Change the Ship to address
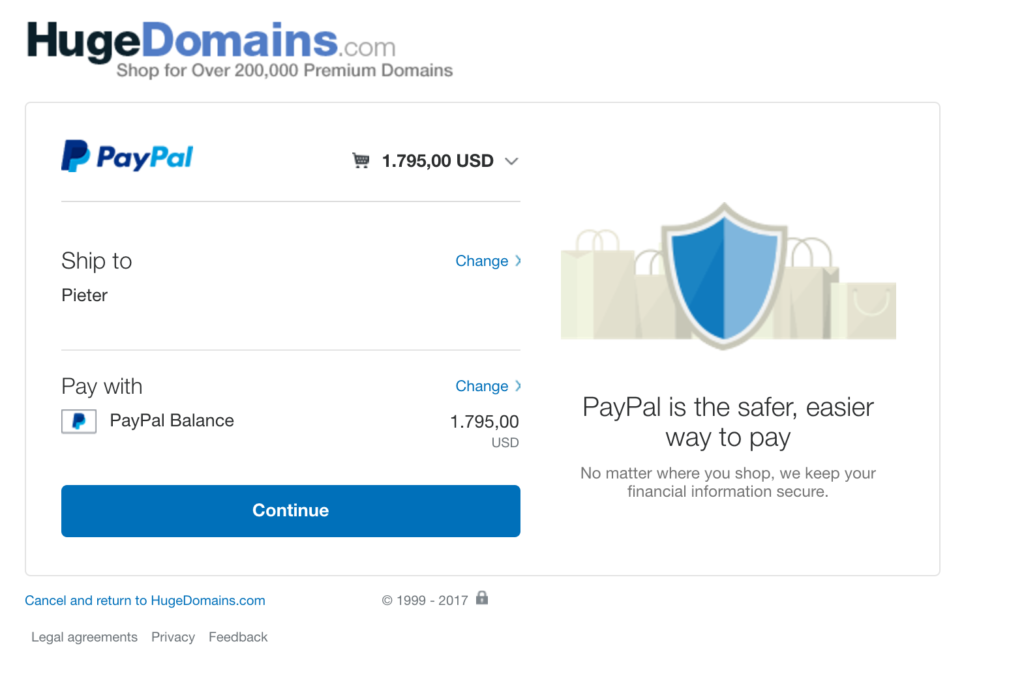 tap(481, 261)
